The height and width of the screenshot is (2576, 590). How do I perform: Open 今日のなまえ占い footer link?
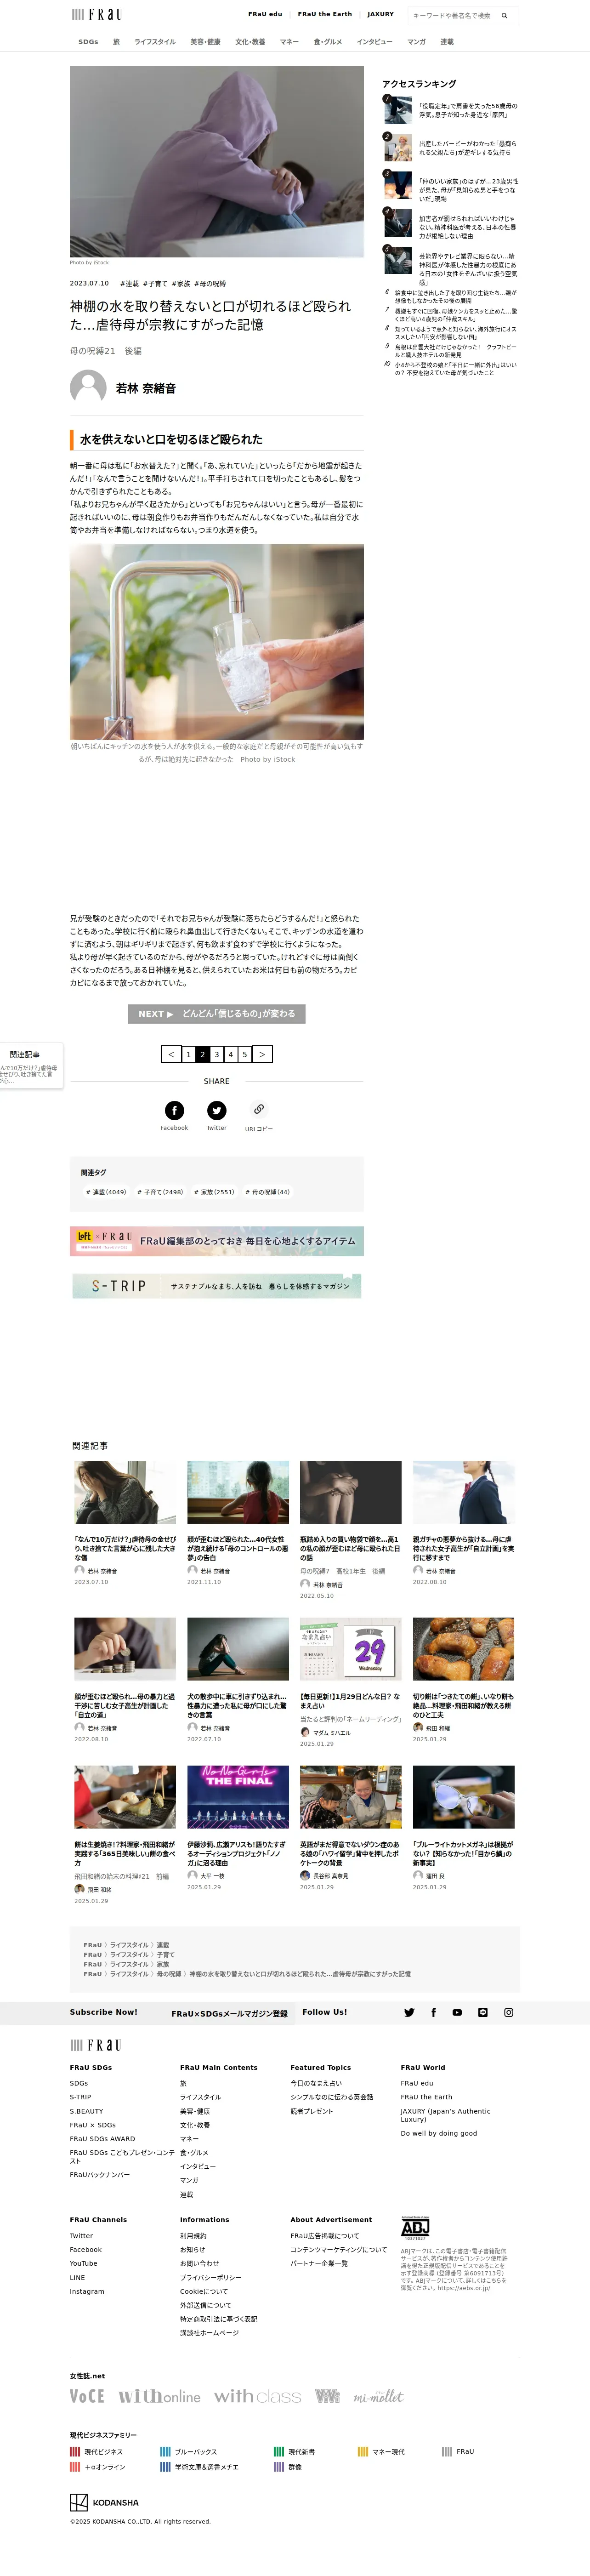point(316,2083)
